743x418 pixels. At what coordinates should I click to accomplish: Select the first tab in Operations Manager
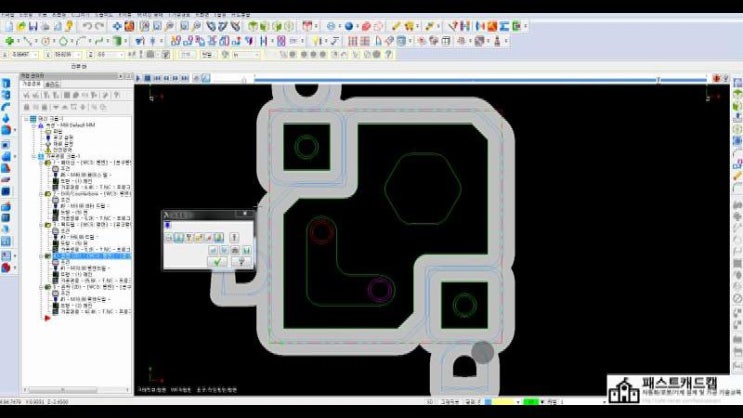[x=31, y=85]
